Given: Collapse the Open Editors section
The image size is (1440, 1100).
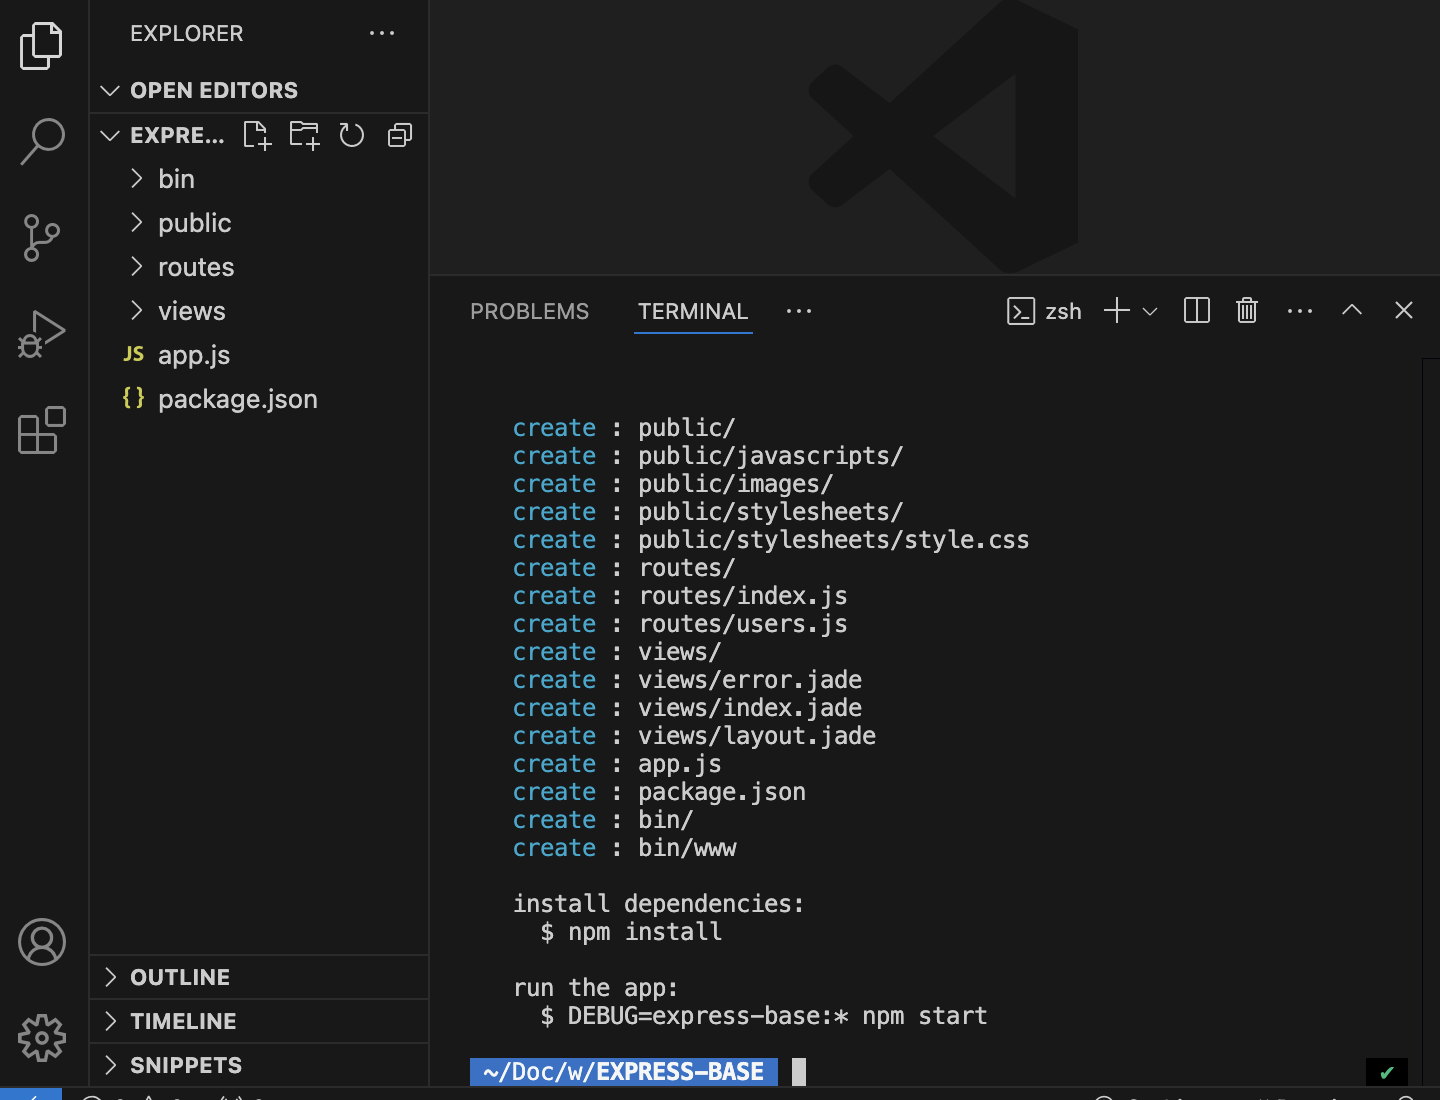Looking at the screenshot, I should (x=260, y=90).
